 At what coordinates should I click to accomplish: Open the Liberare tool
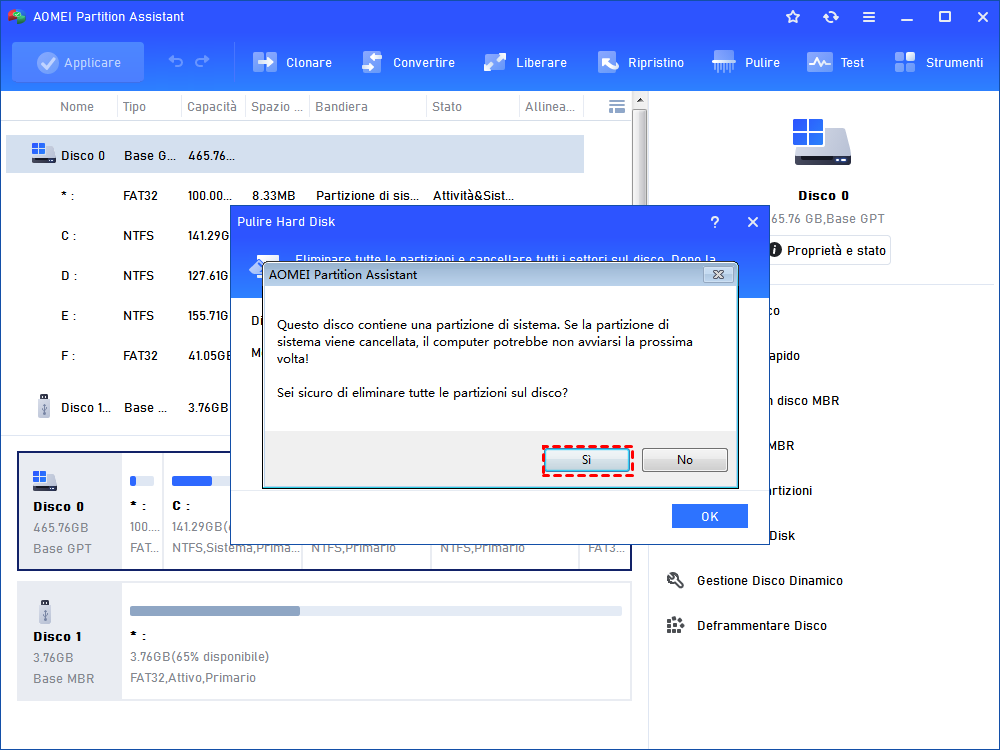pyautogui.click(x=525, y=62)
